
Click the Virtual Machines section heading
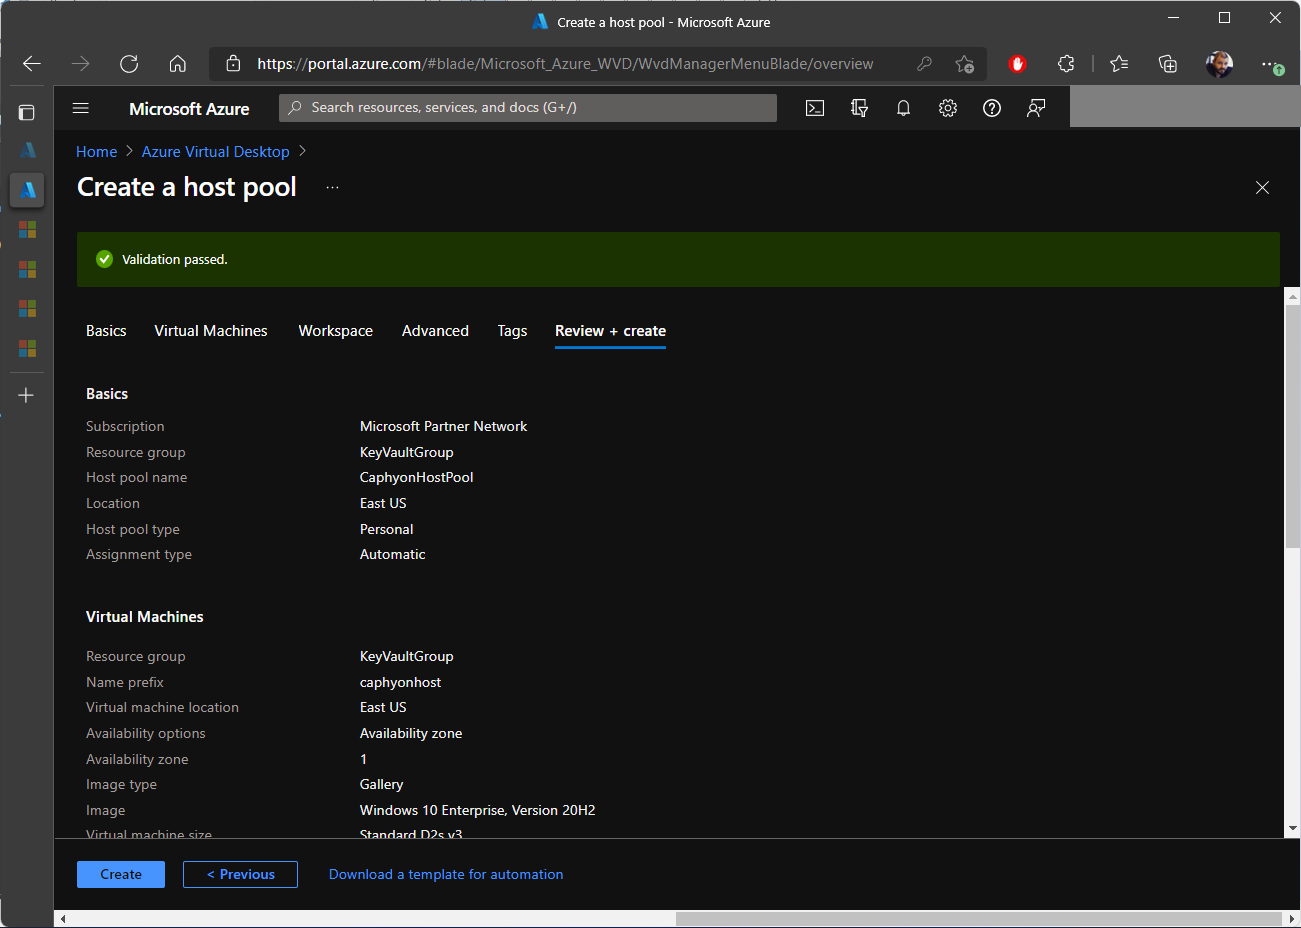coord(145,617)
